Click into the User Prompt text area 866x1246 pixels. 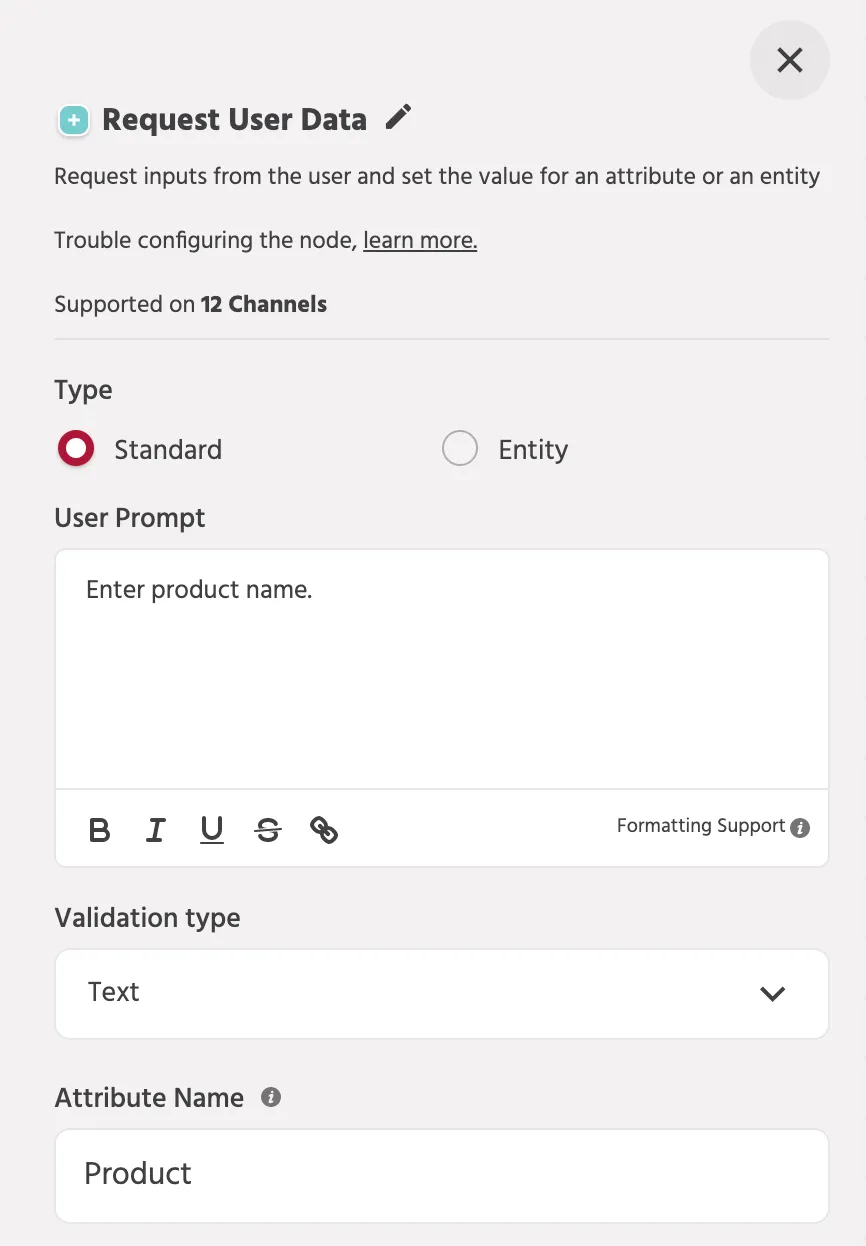click(x=442, y=670)
